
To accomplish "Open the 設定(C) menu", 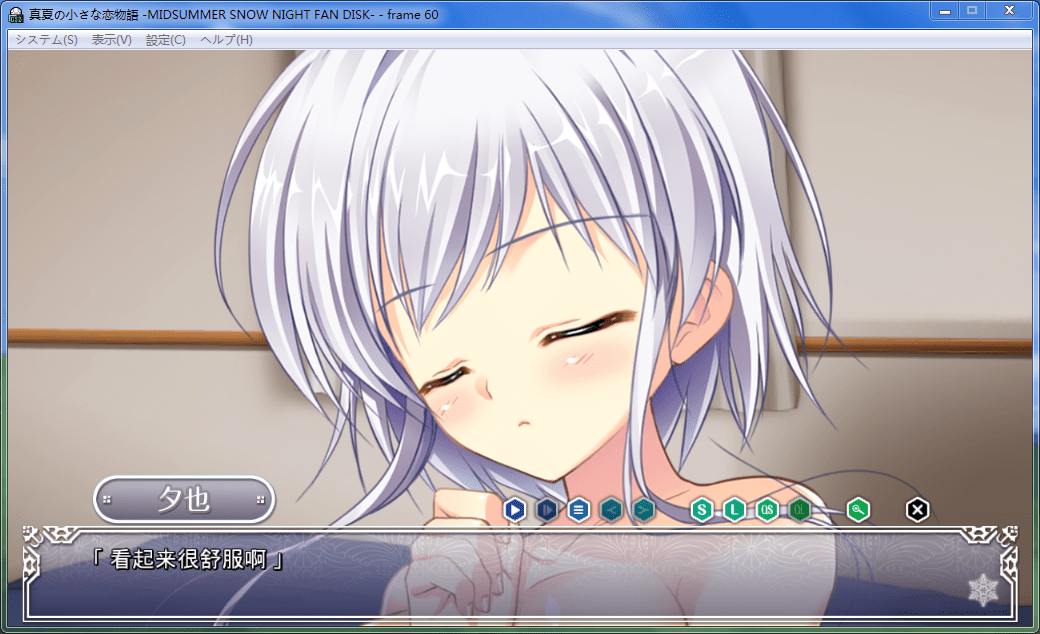I will tap(165, 40).
